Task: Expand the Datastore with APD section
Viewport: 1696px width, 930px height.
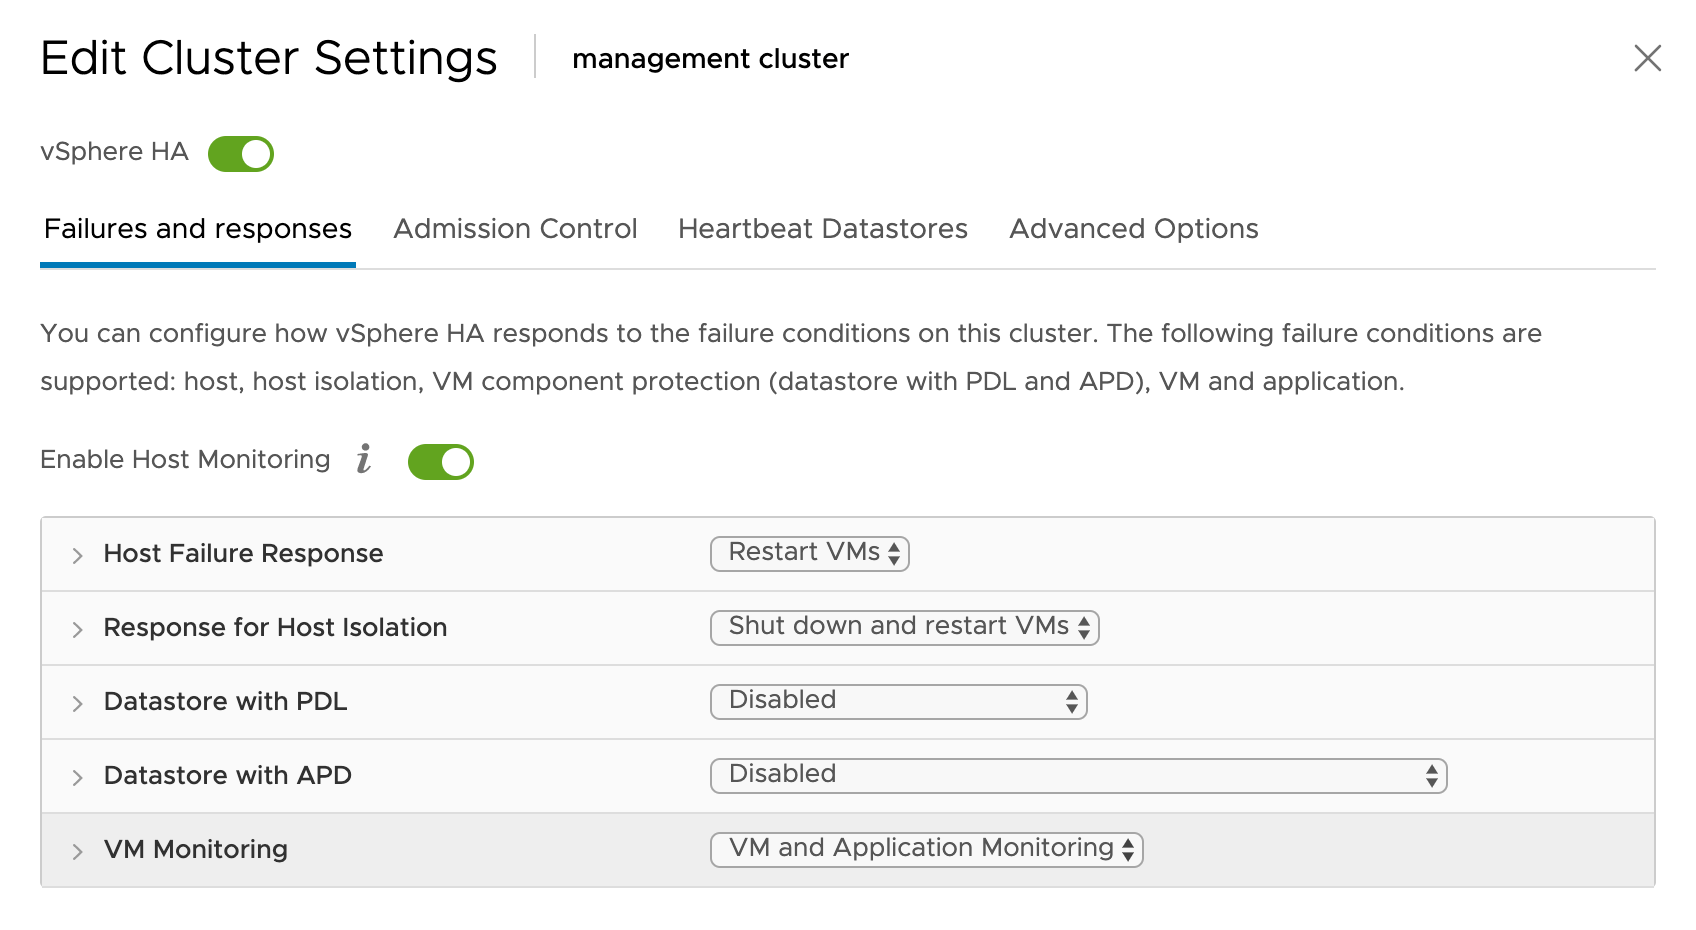Action: pyautogui.click(x=76, y=775)
